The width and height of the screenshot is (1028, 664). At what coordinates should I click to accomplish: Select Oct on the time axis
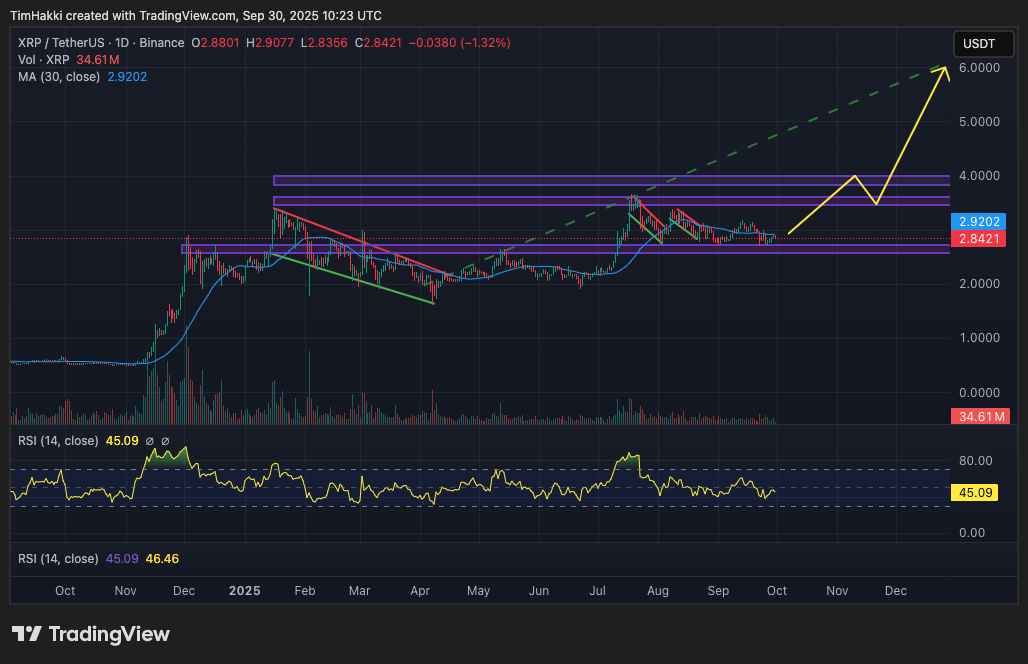[65, 591]
